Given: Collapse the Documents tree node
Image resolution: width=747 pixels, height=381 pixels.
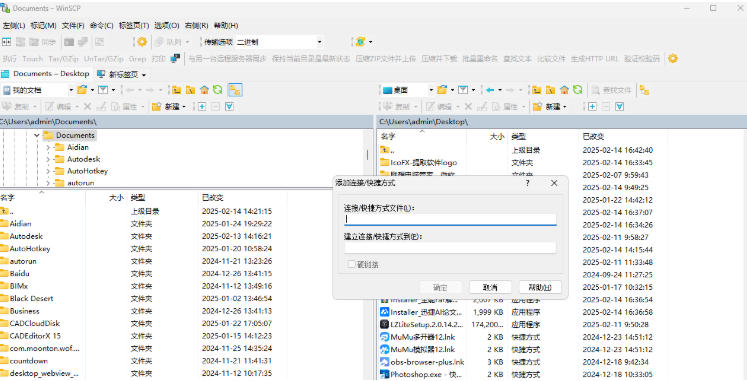Looking at the screenshot, I should tap(37, 135).
